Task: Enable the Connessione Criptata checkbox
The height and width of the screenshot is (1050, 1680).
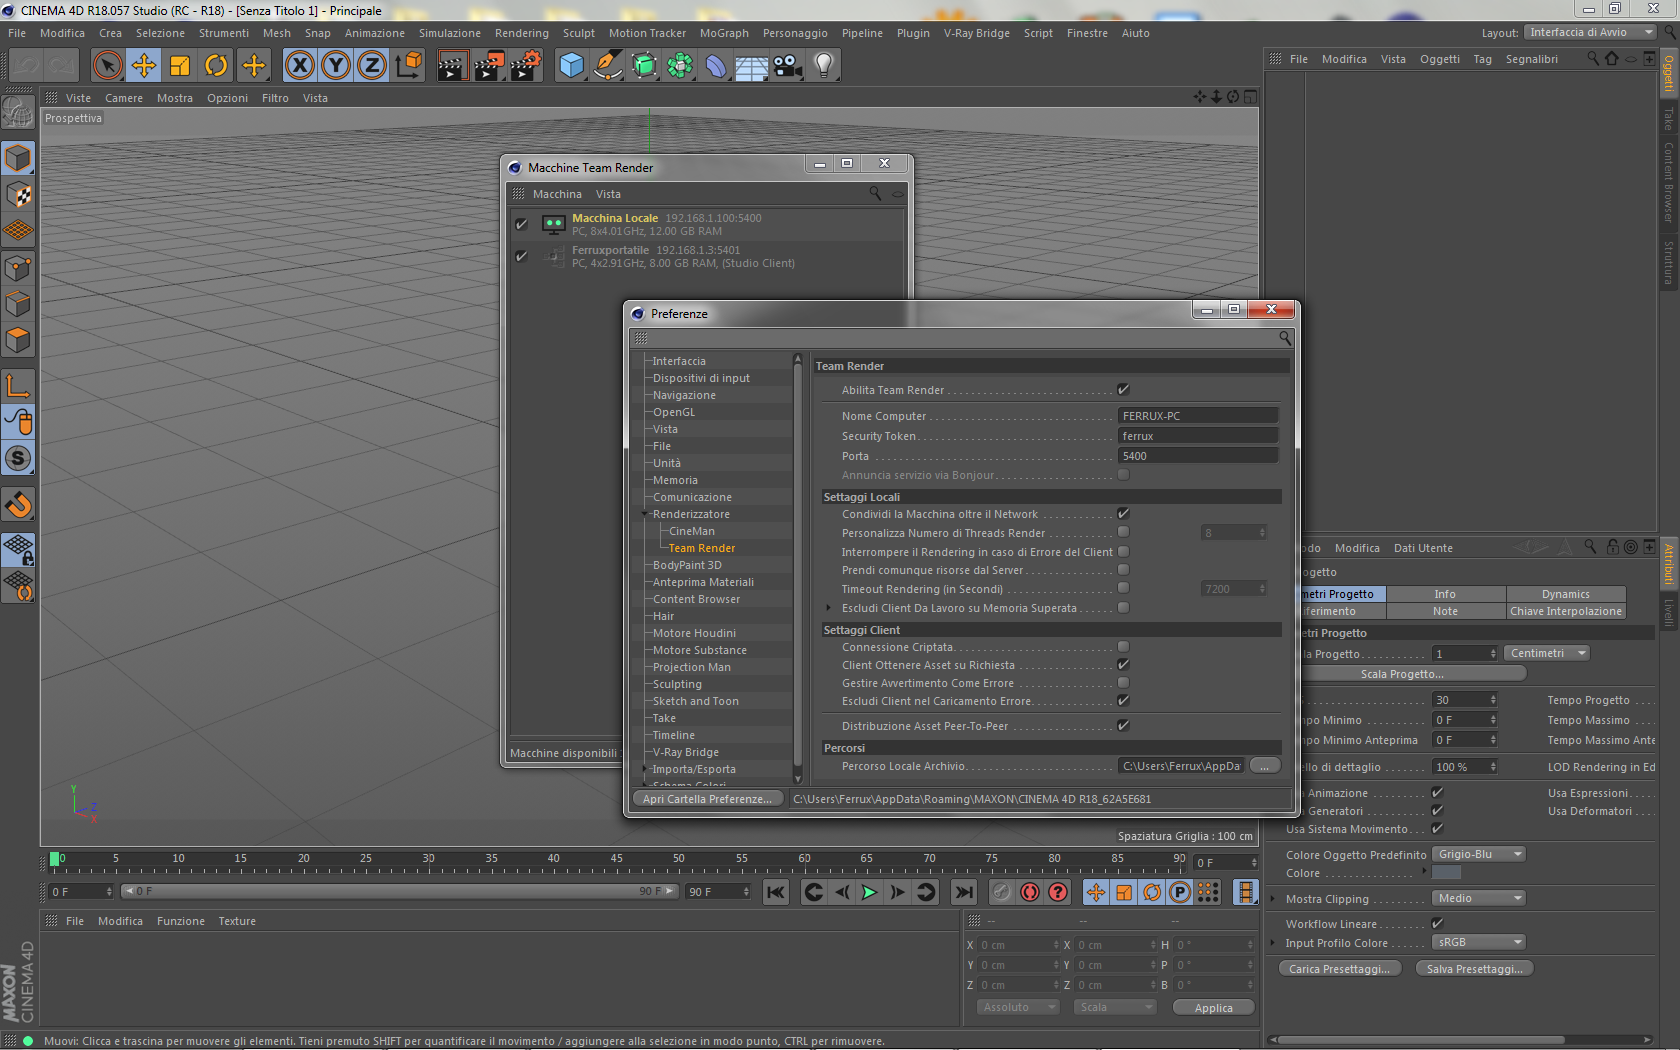Action: point(1123,647)
